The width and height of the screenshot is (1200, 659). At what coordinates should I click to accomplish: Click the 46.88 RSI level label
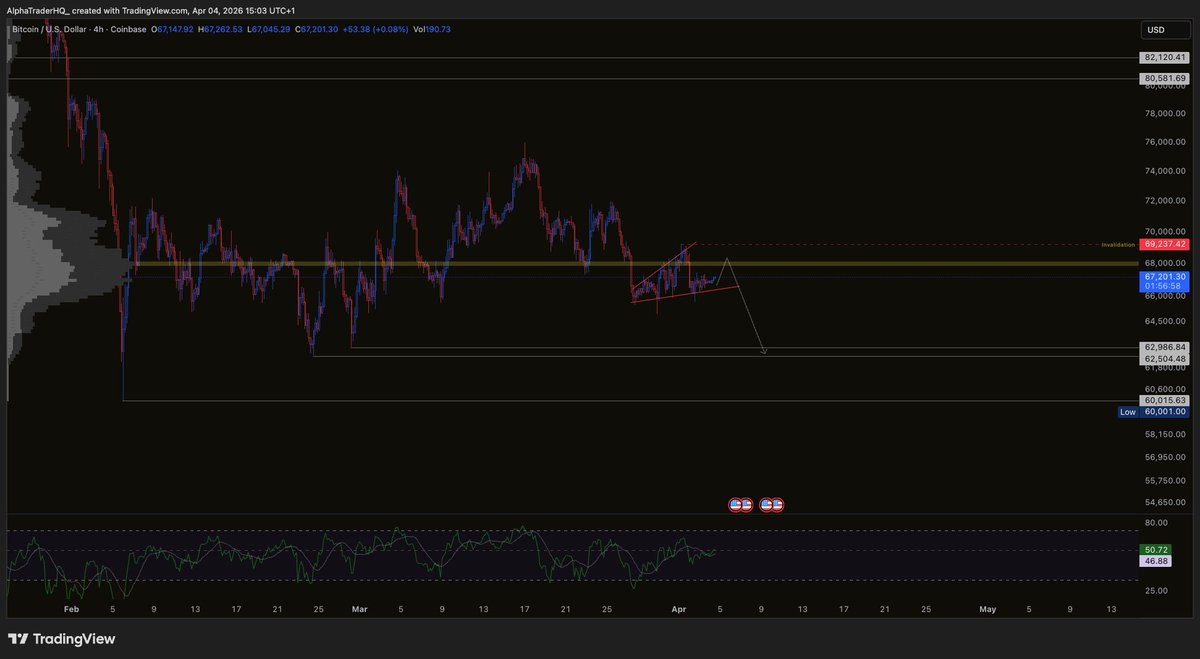tap(1155, 561)
